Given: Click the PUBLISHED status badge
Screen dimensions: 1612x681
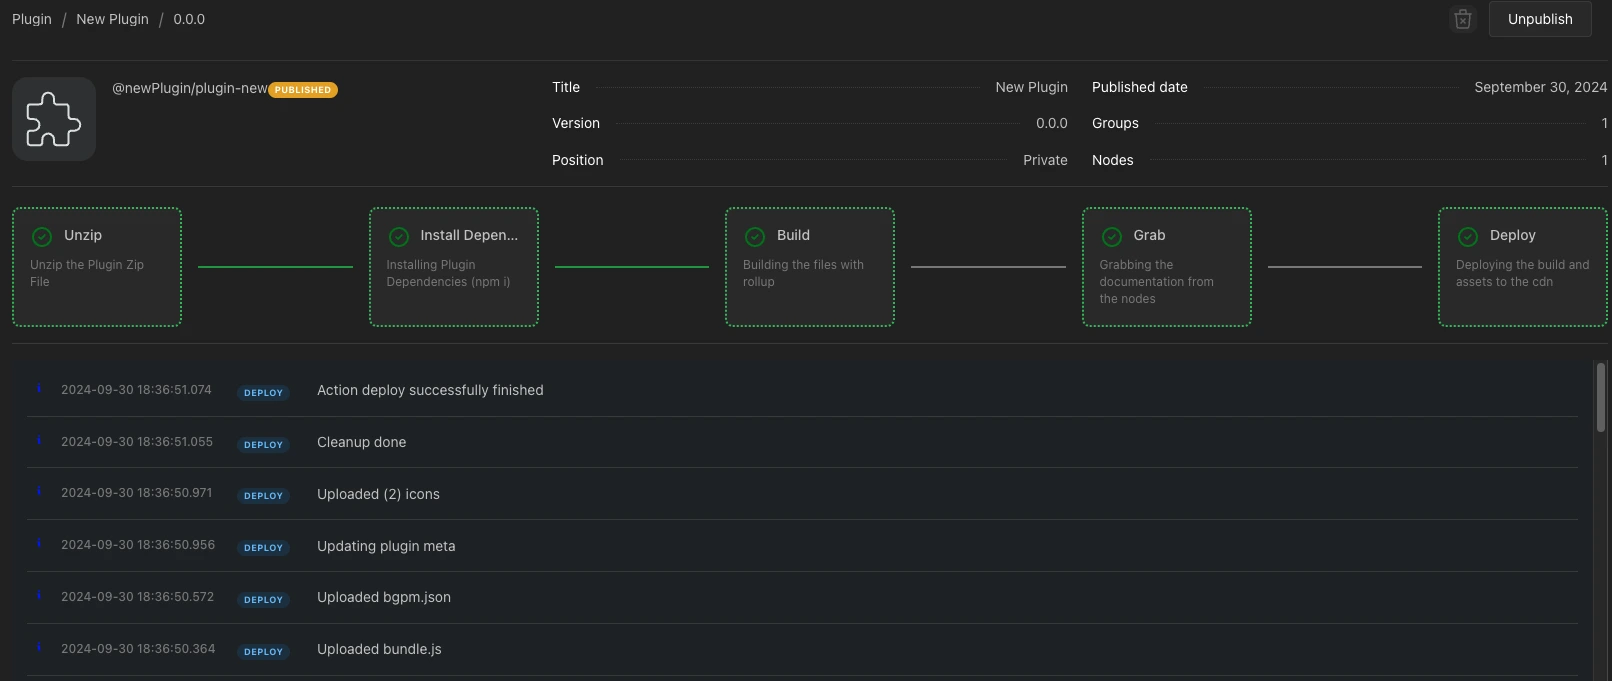Looking at the screenshot, I should [x=303, y=90].
